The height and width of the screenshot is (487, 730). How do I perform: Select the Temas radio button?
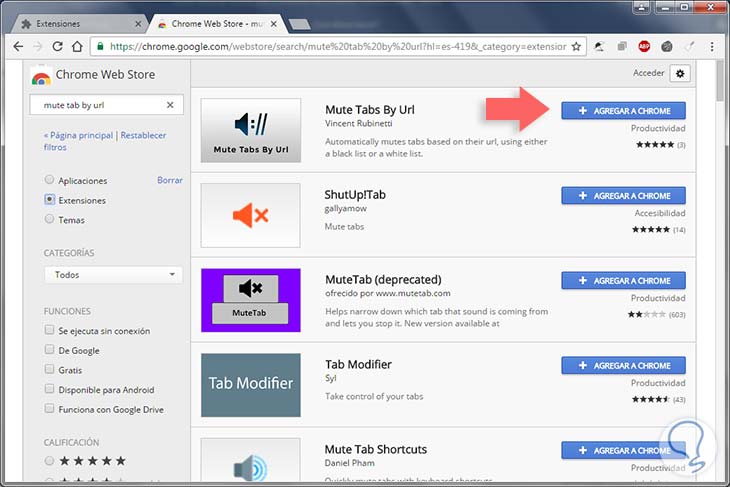pos(49,219)
